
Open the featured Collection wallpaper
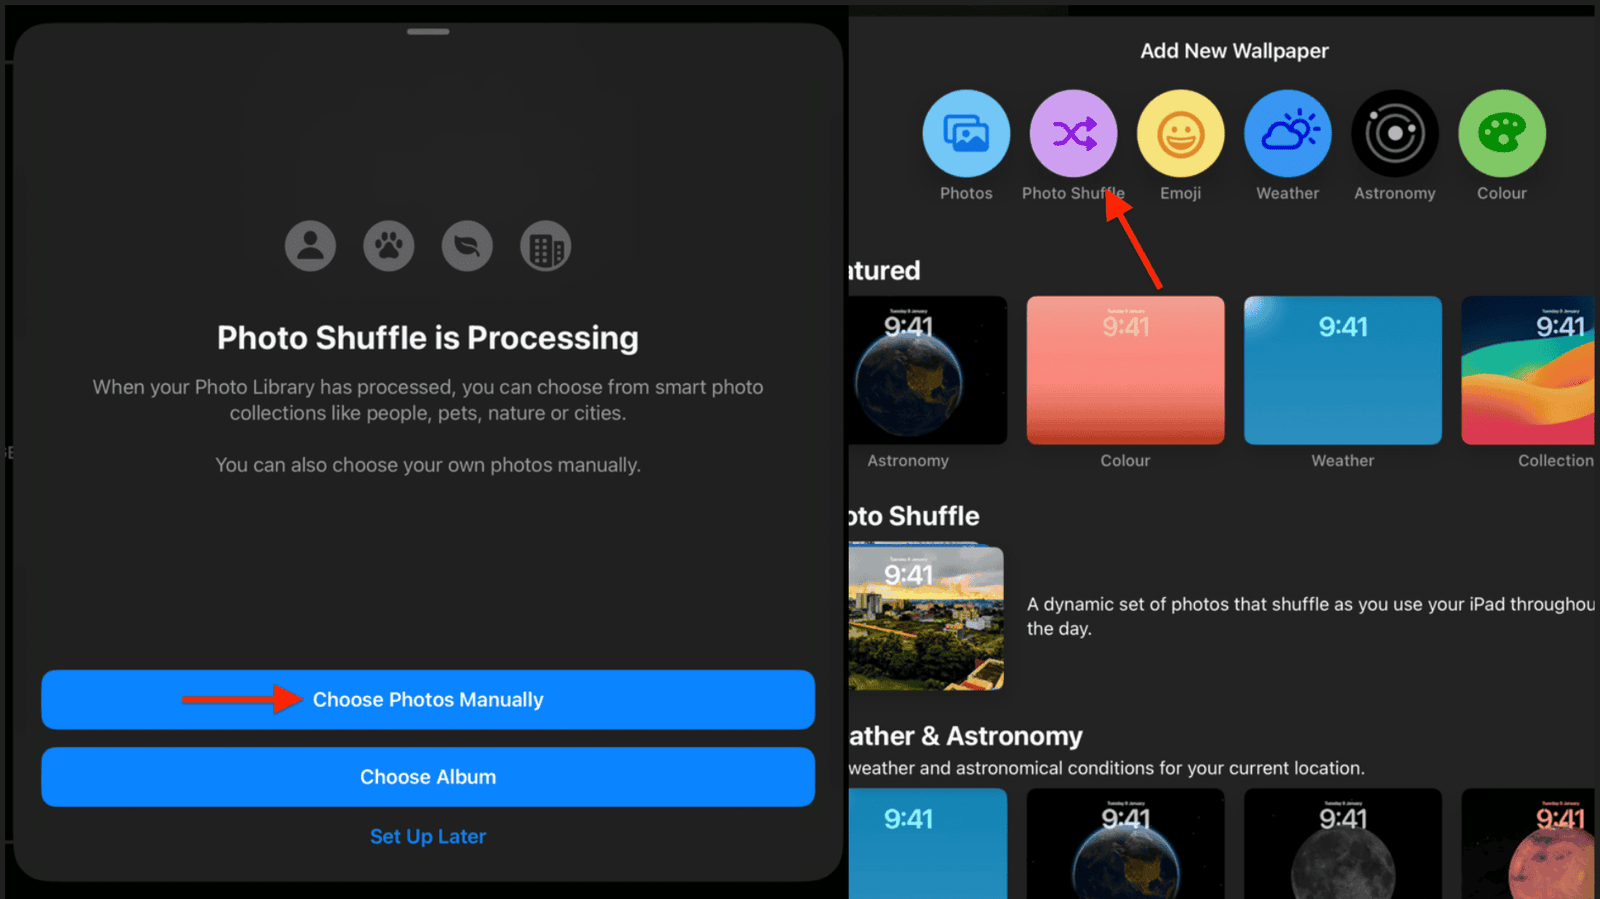[1528, 370]
